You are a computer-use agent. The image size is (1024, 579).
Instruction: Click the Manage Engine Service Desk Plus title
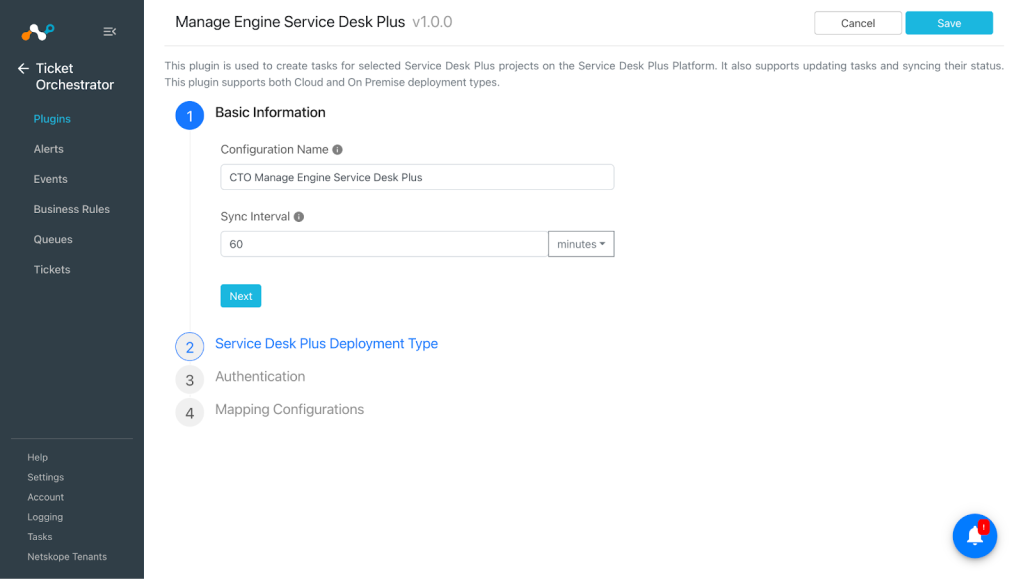coord(290,22)
